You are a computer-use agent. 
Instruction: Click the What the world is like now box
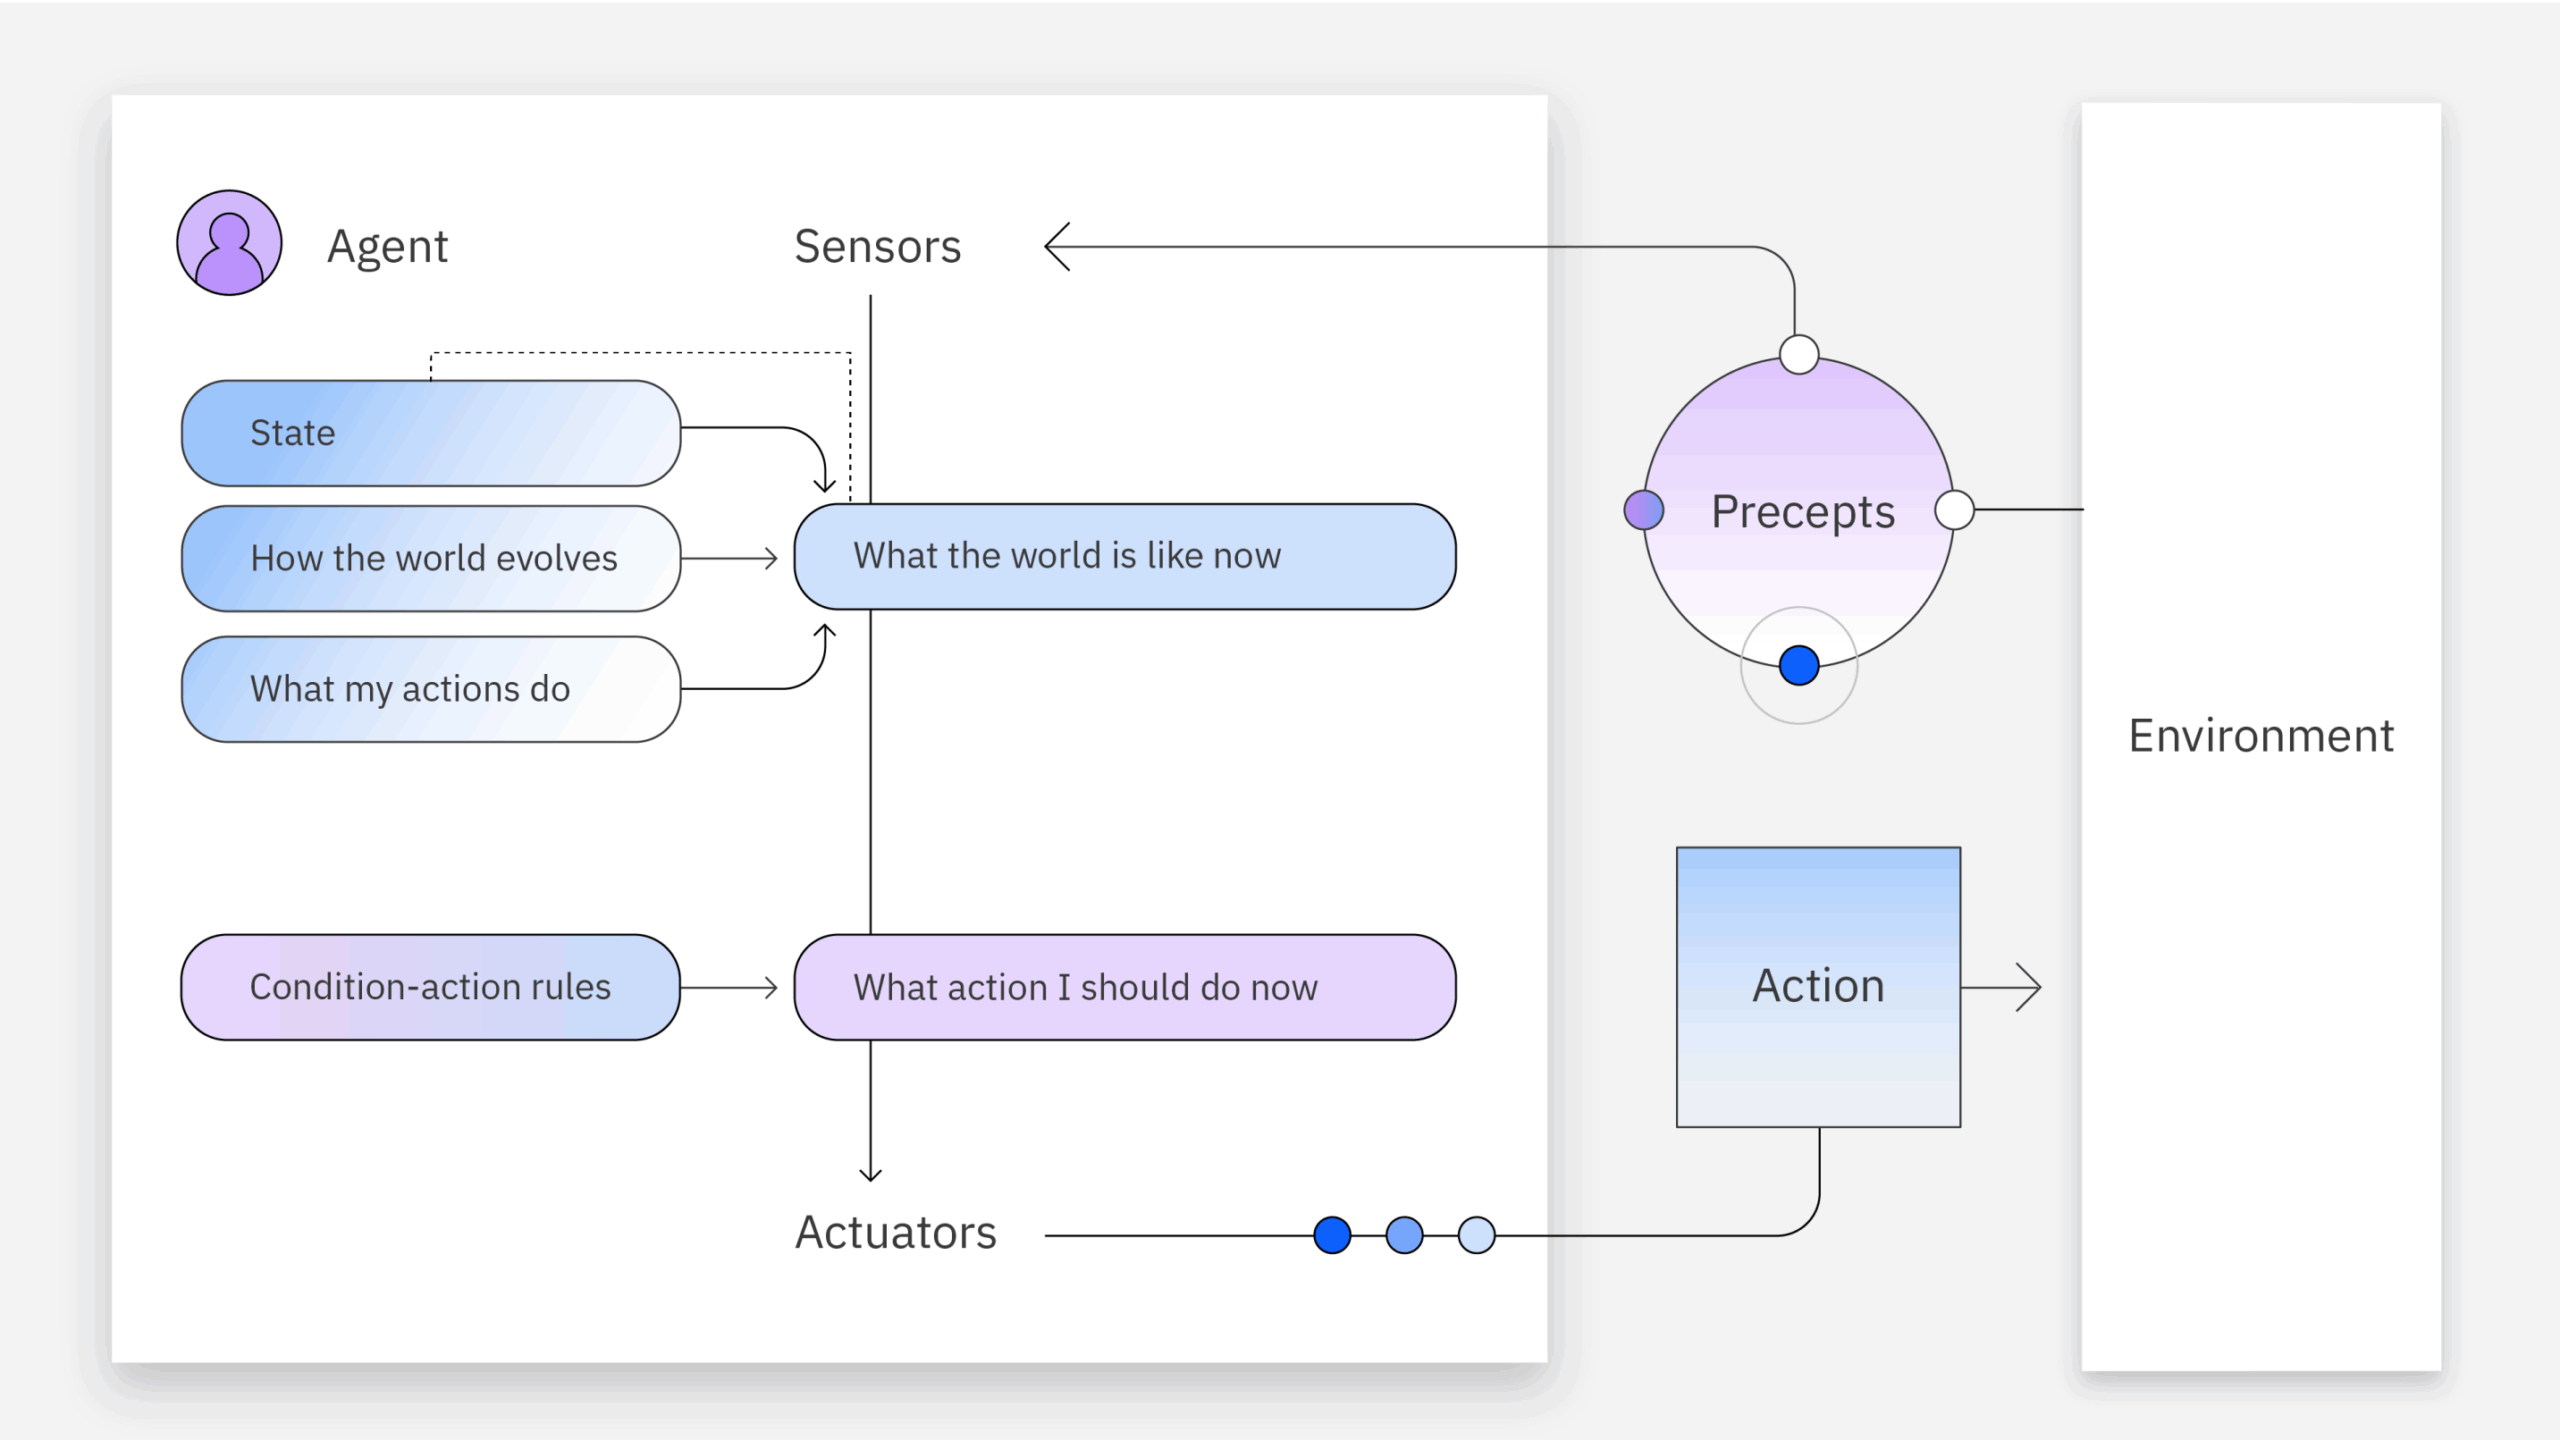[x=1125, y=556]
